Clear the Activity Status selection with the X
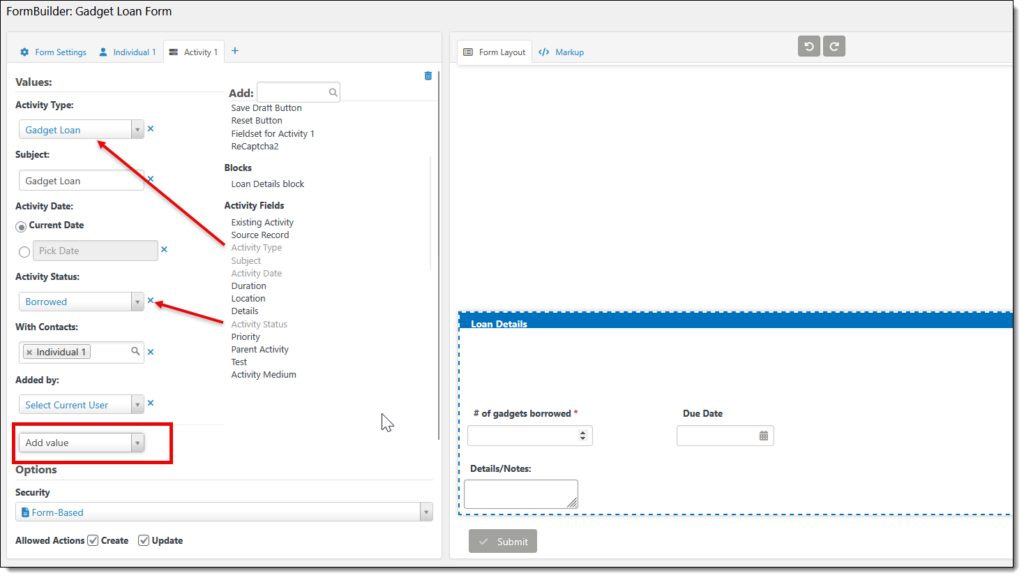The width and height of the screenshot is (1024, 578). pyautogui.click(x=150, y=300)
